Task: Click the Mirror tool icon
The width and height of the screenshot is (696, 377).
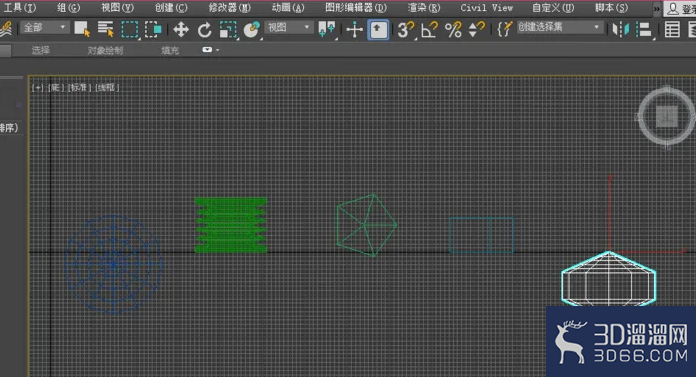Action: tap(621, 30)
